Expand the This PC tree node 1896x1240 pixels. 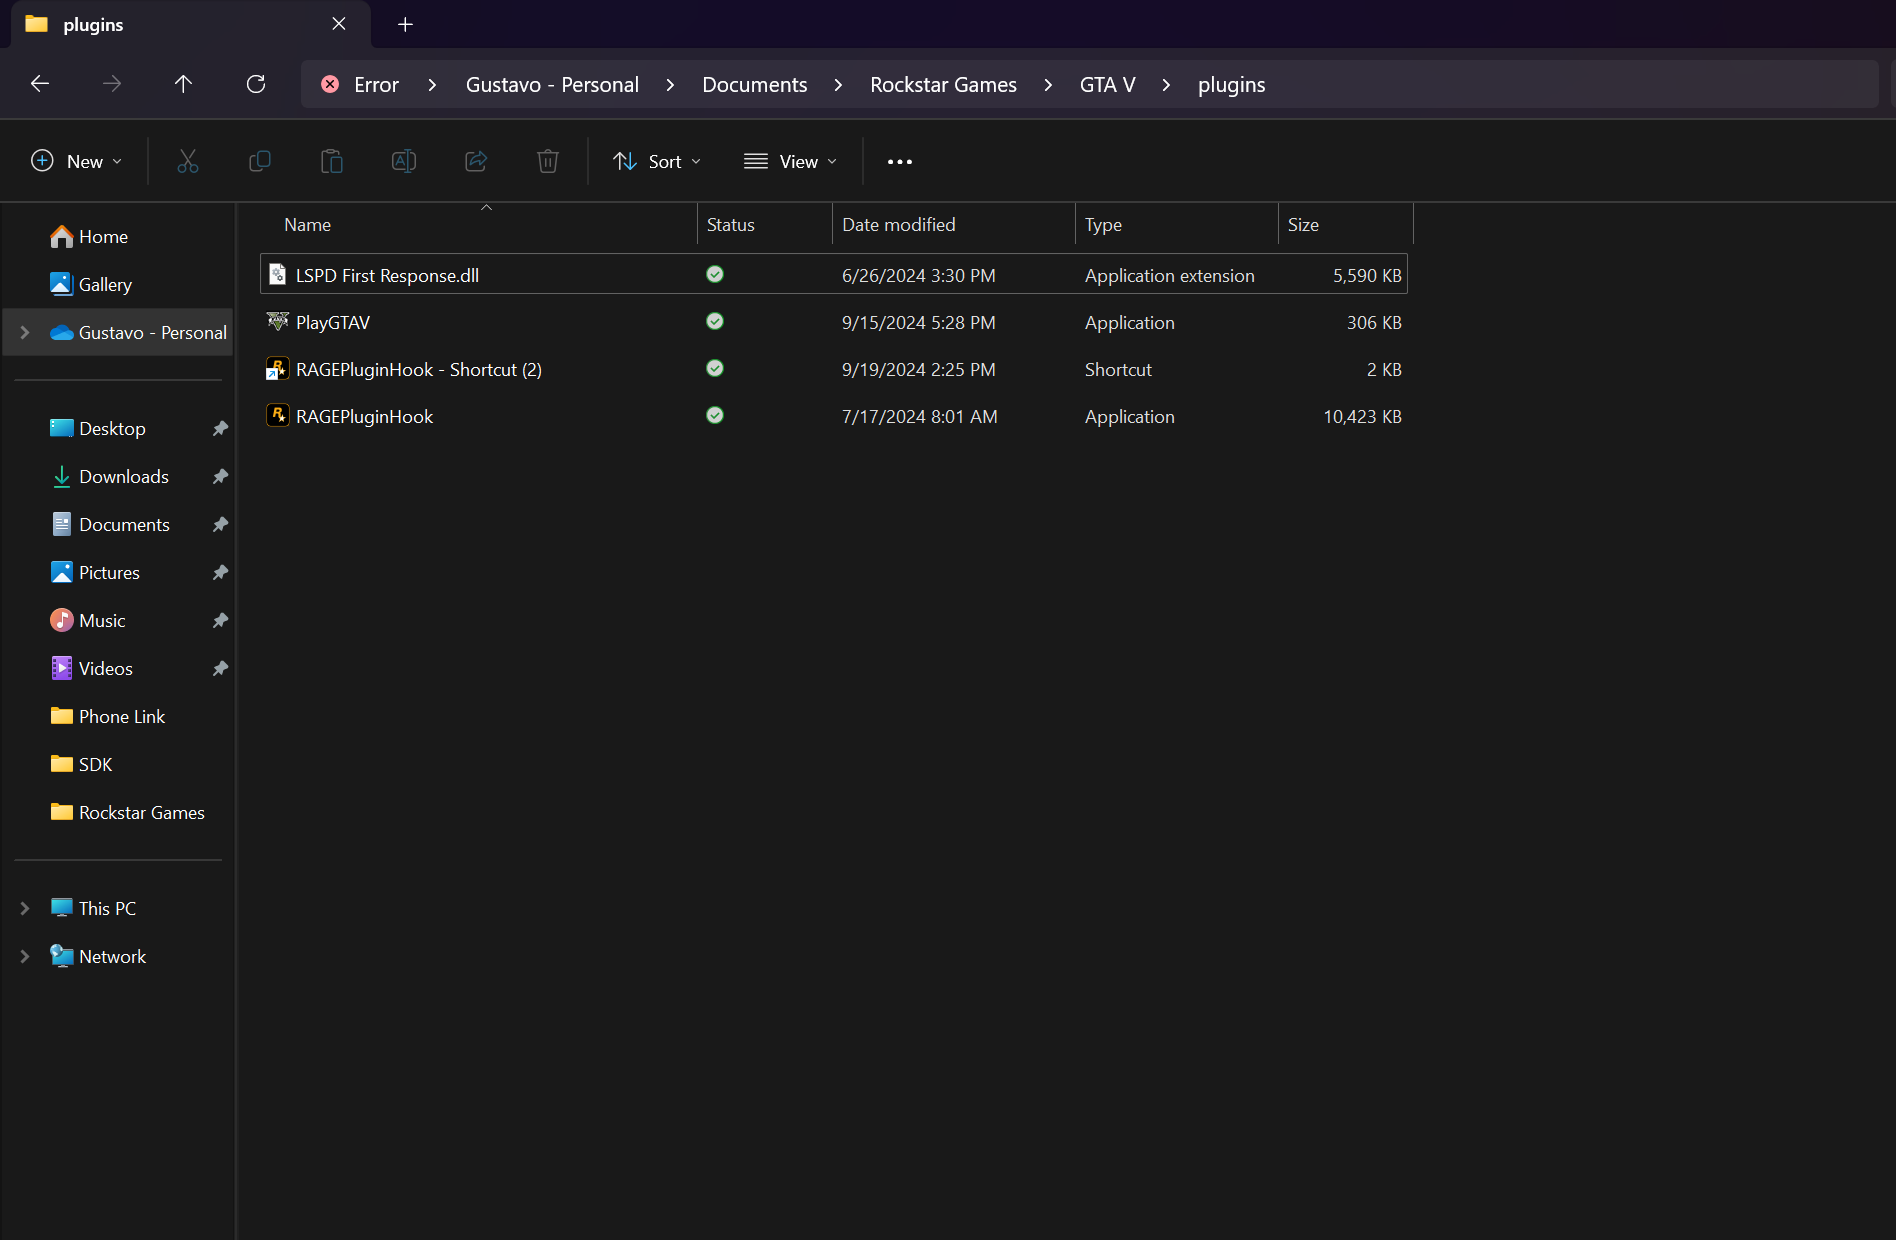(x=25, y=908)
